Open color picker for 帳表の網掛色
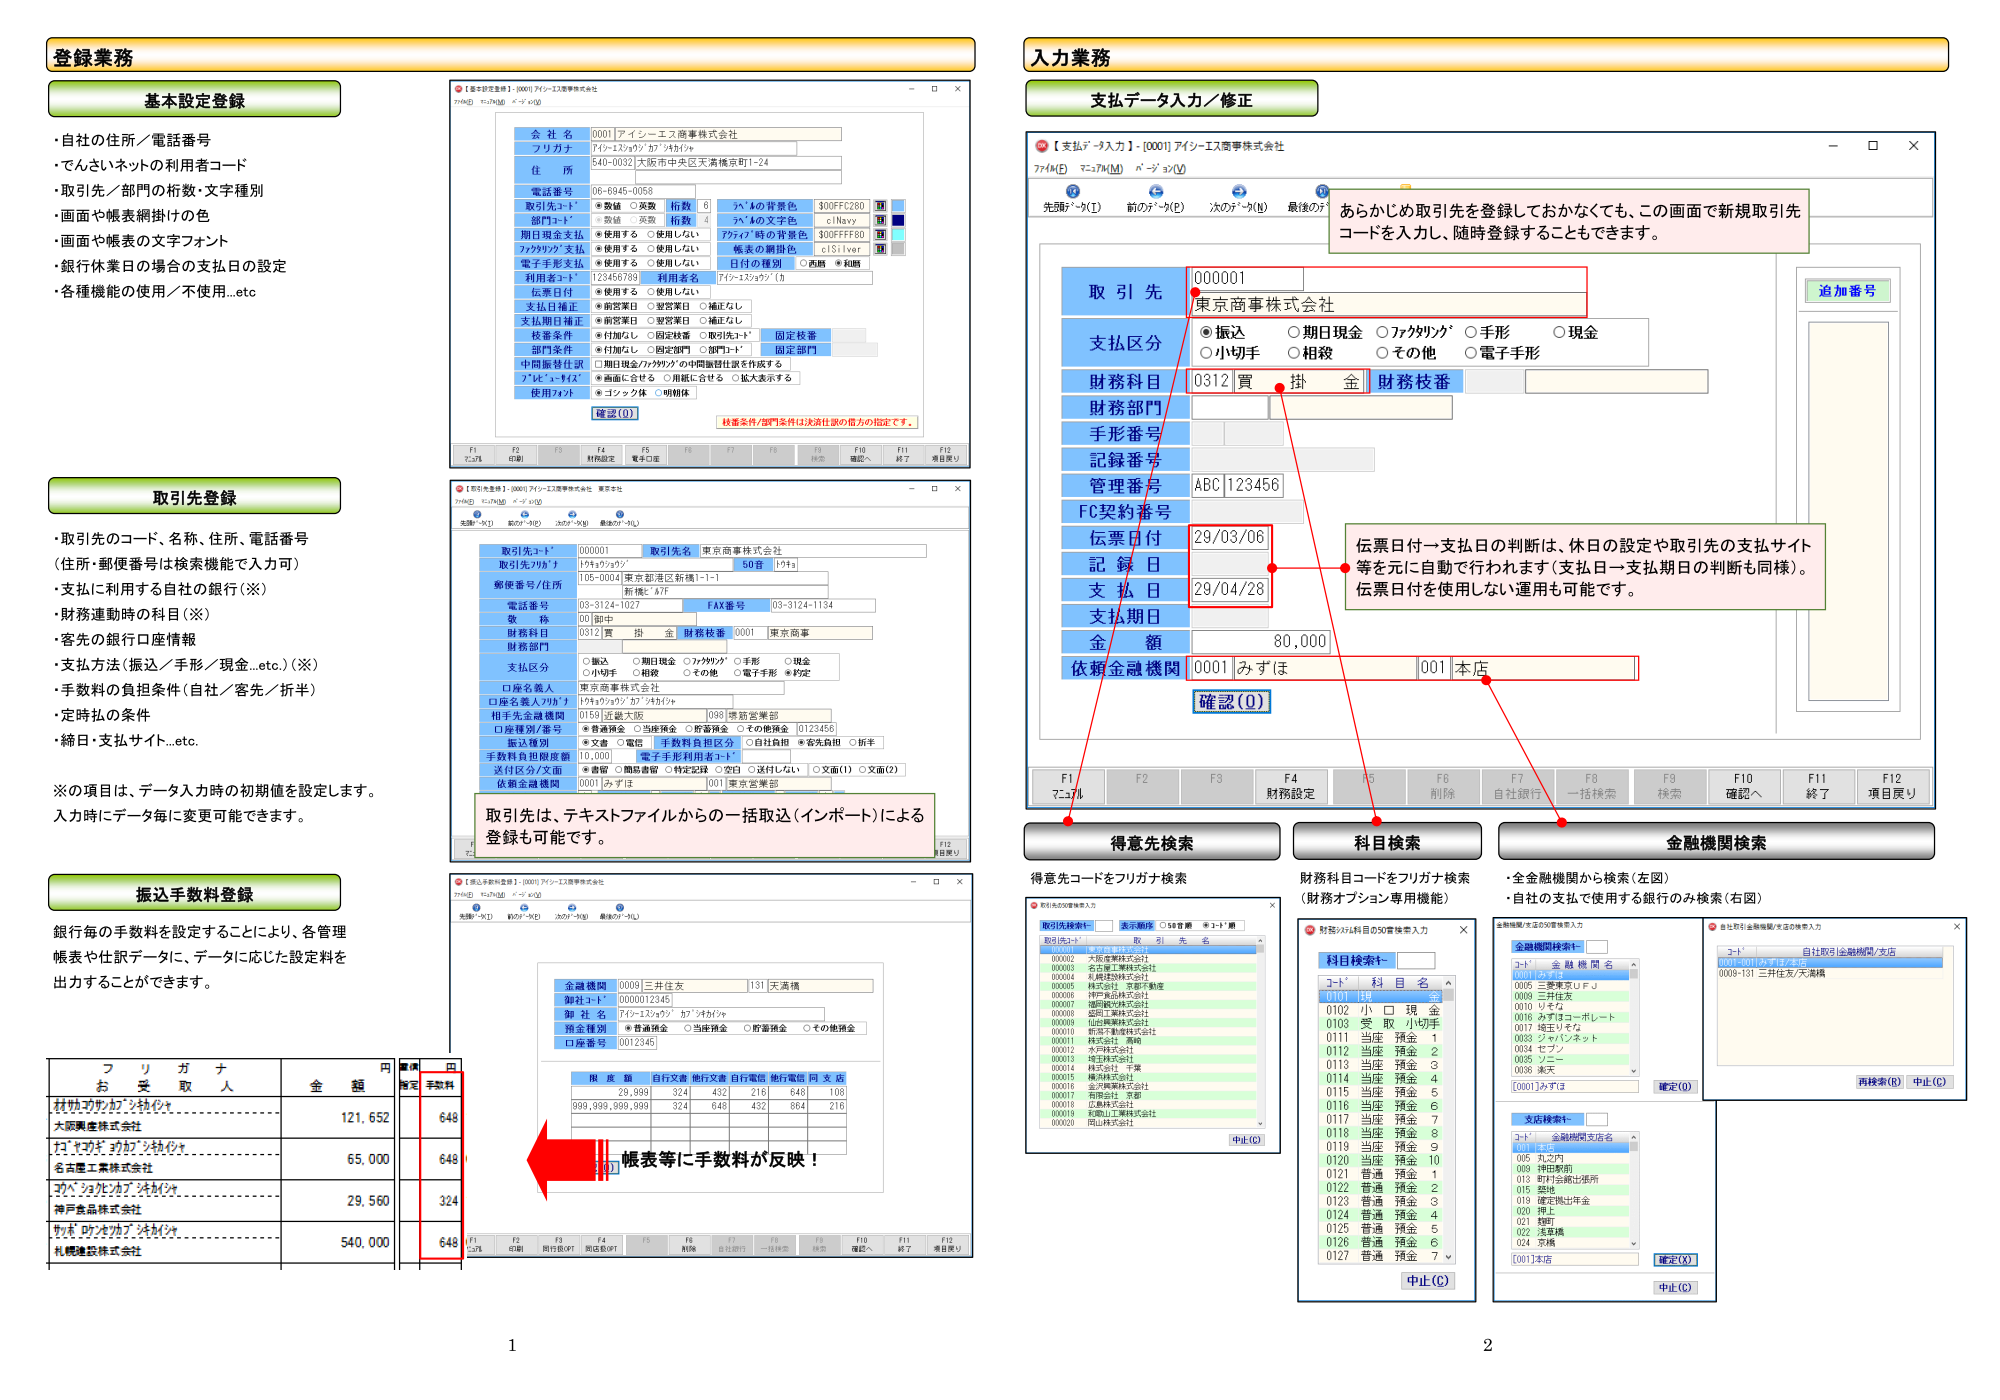Image resolution: width=2000 pixels, height=1400 pixels. point(880,249)
